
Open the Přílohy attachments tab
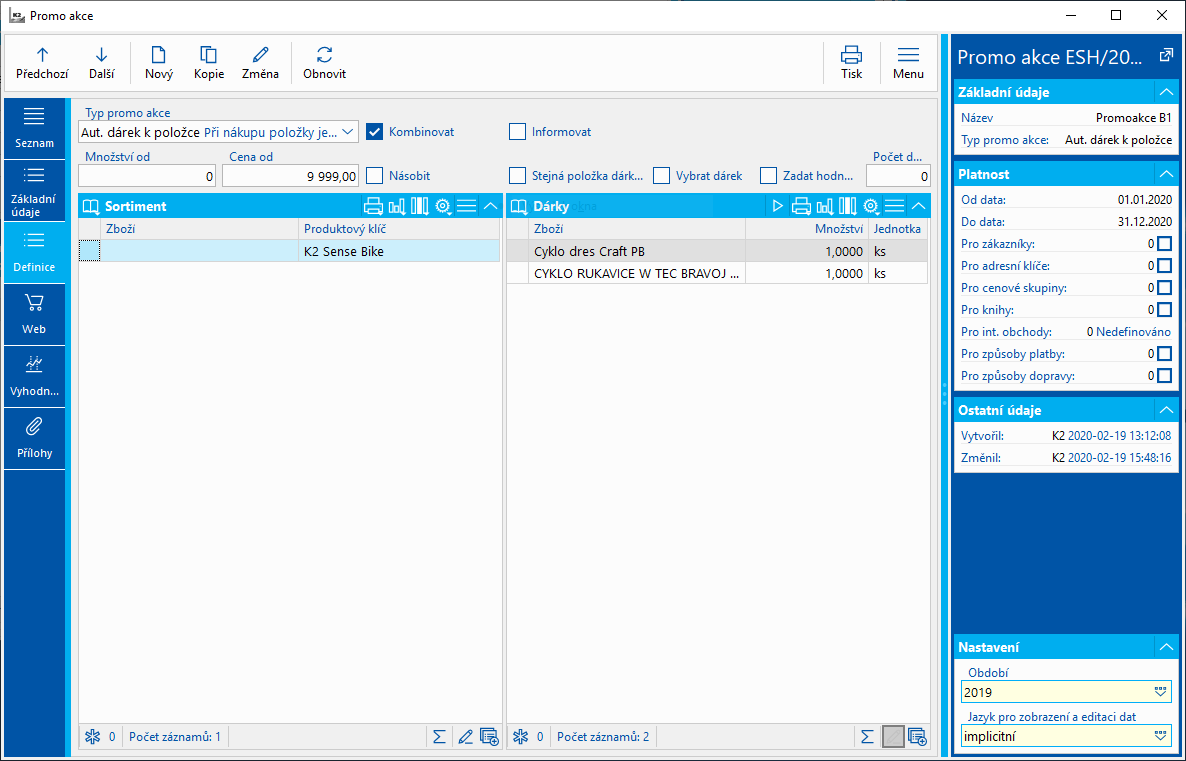[x=34, y=438]
